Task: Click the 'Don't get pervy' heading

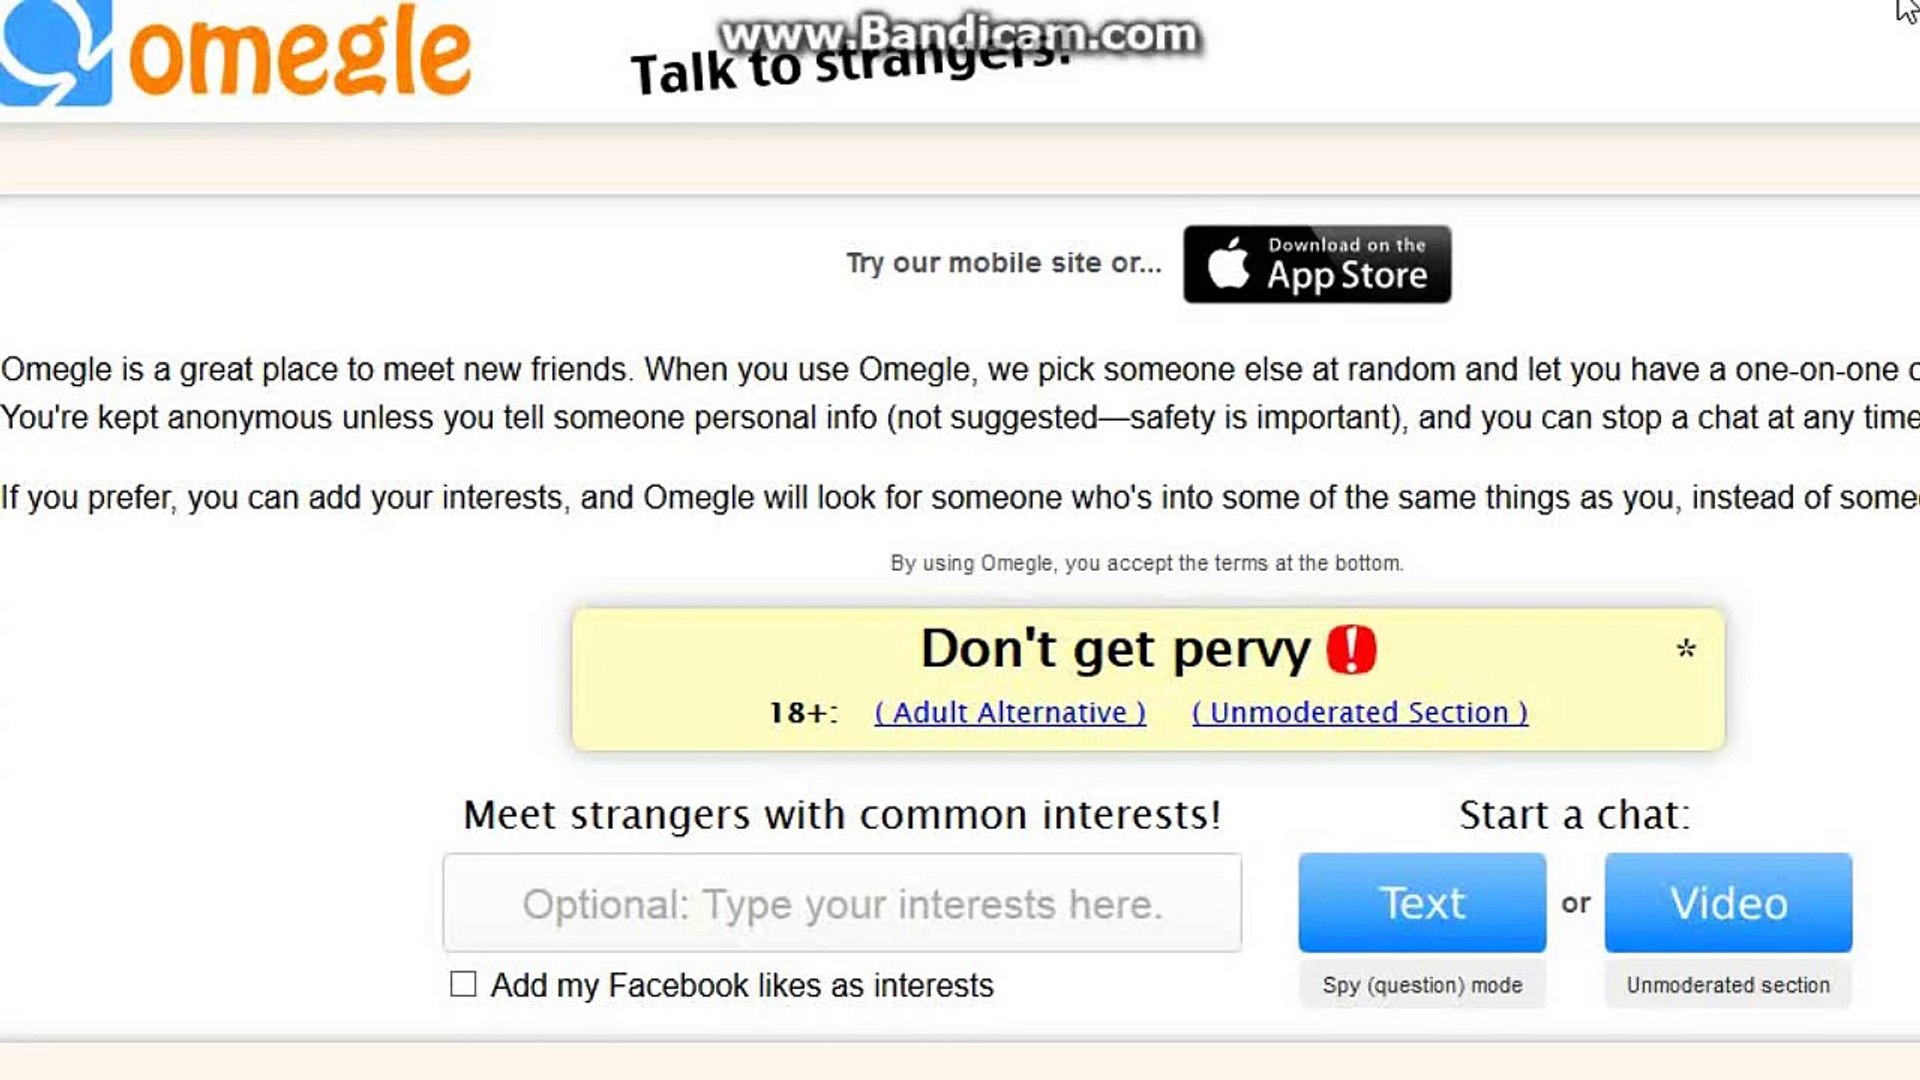Action: pos(1115,649)
